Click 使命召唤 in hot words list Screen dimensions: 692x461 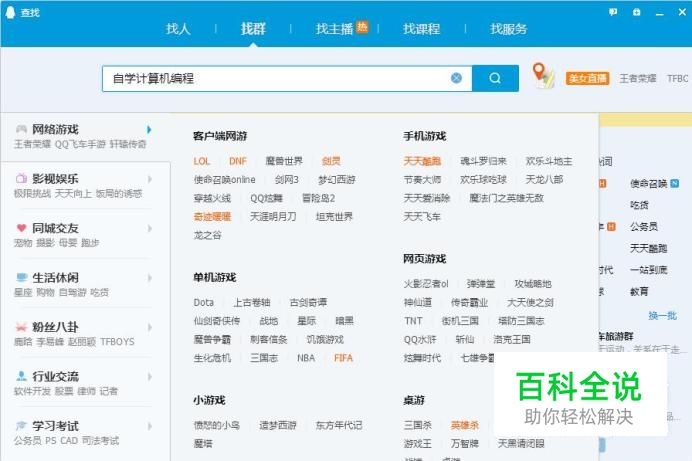click(x=648, y=184)
